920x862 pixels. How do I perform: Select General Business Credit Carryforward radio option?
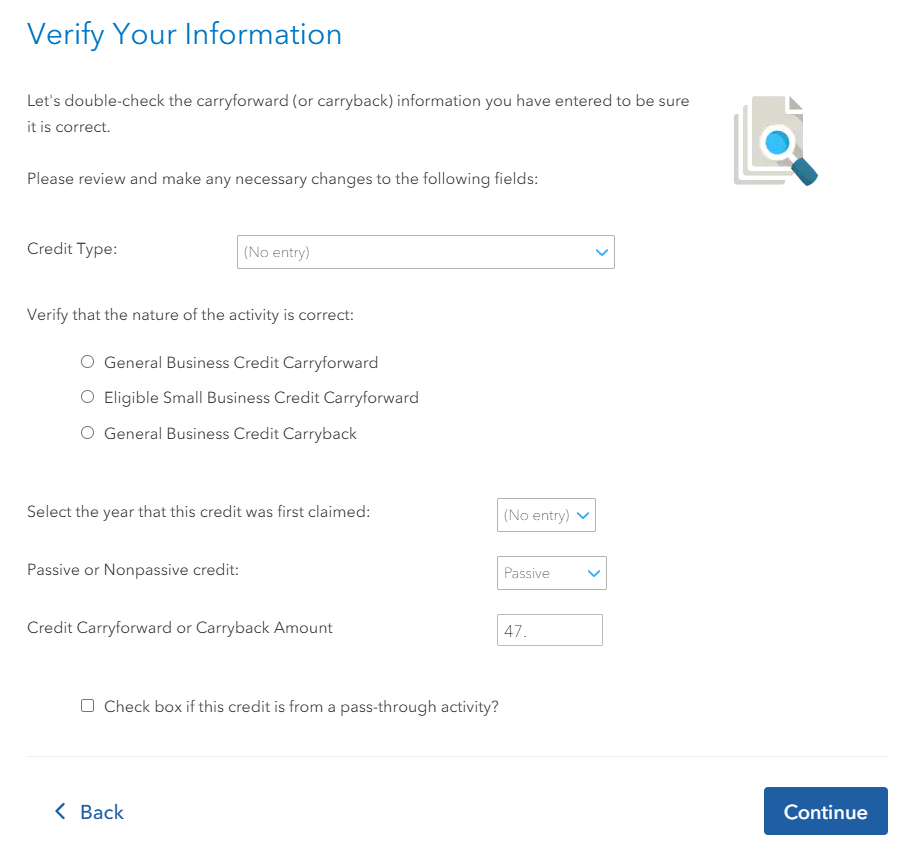click(88, 362)
